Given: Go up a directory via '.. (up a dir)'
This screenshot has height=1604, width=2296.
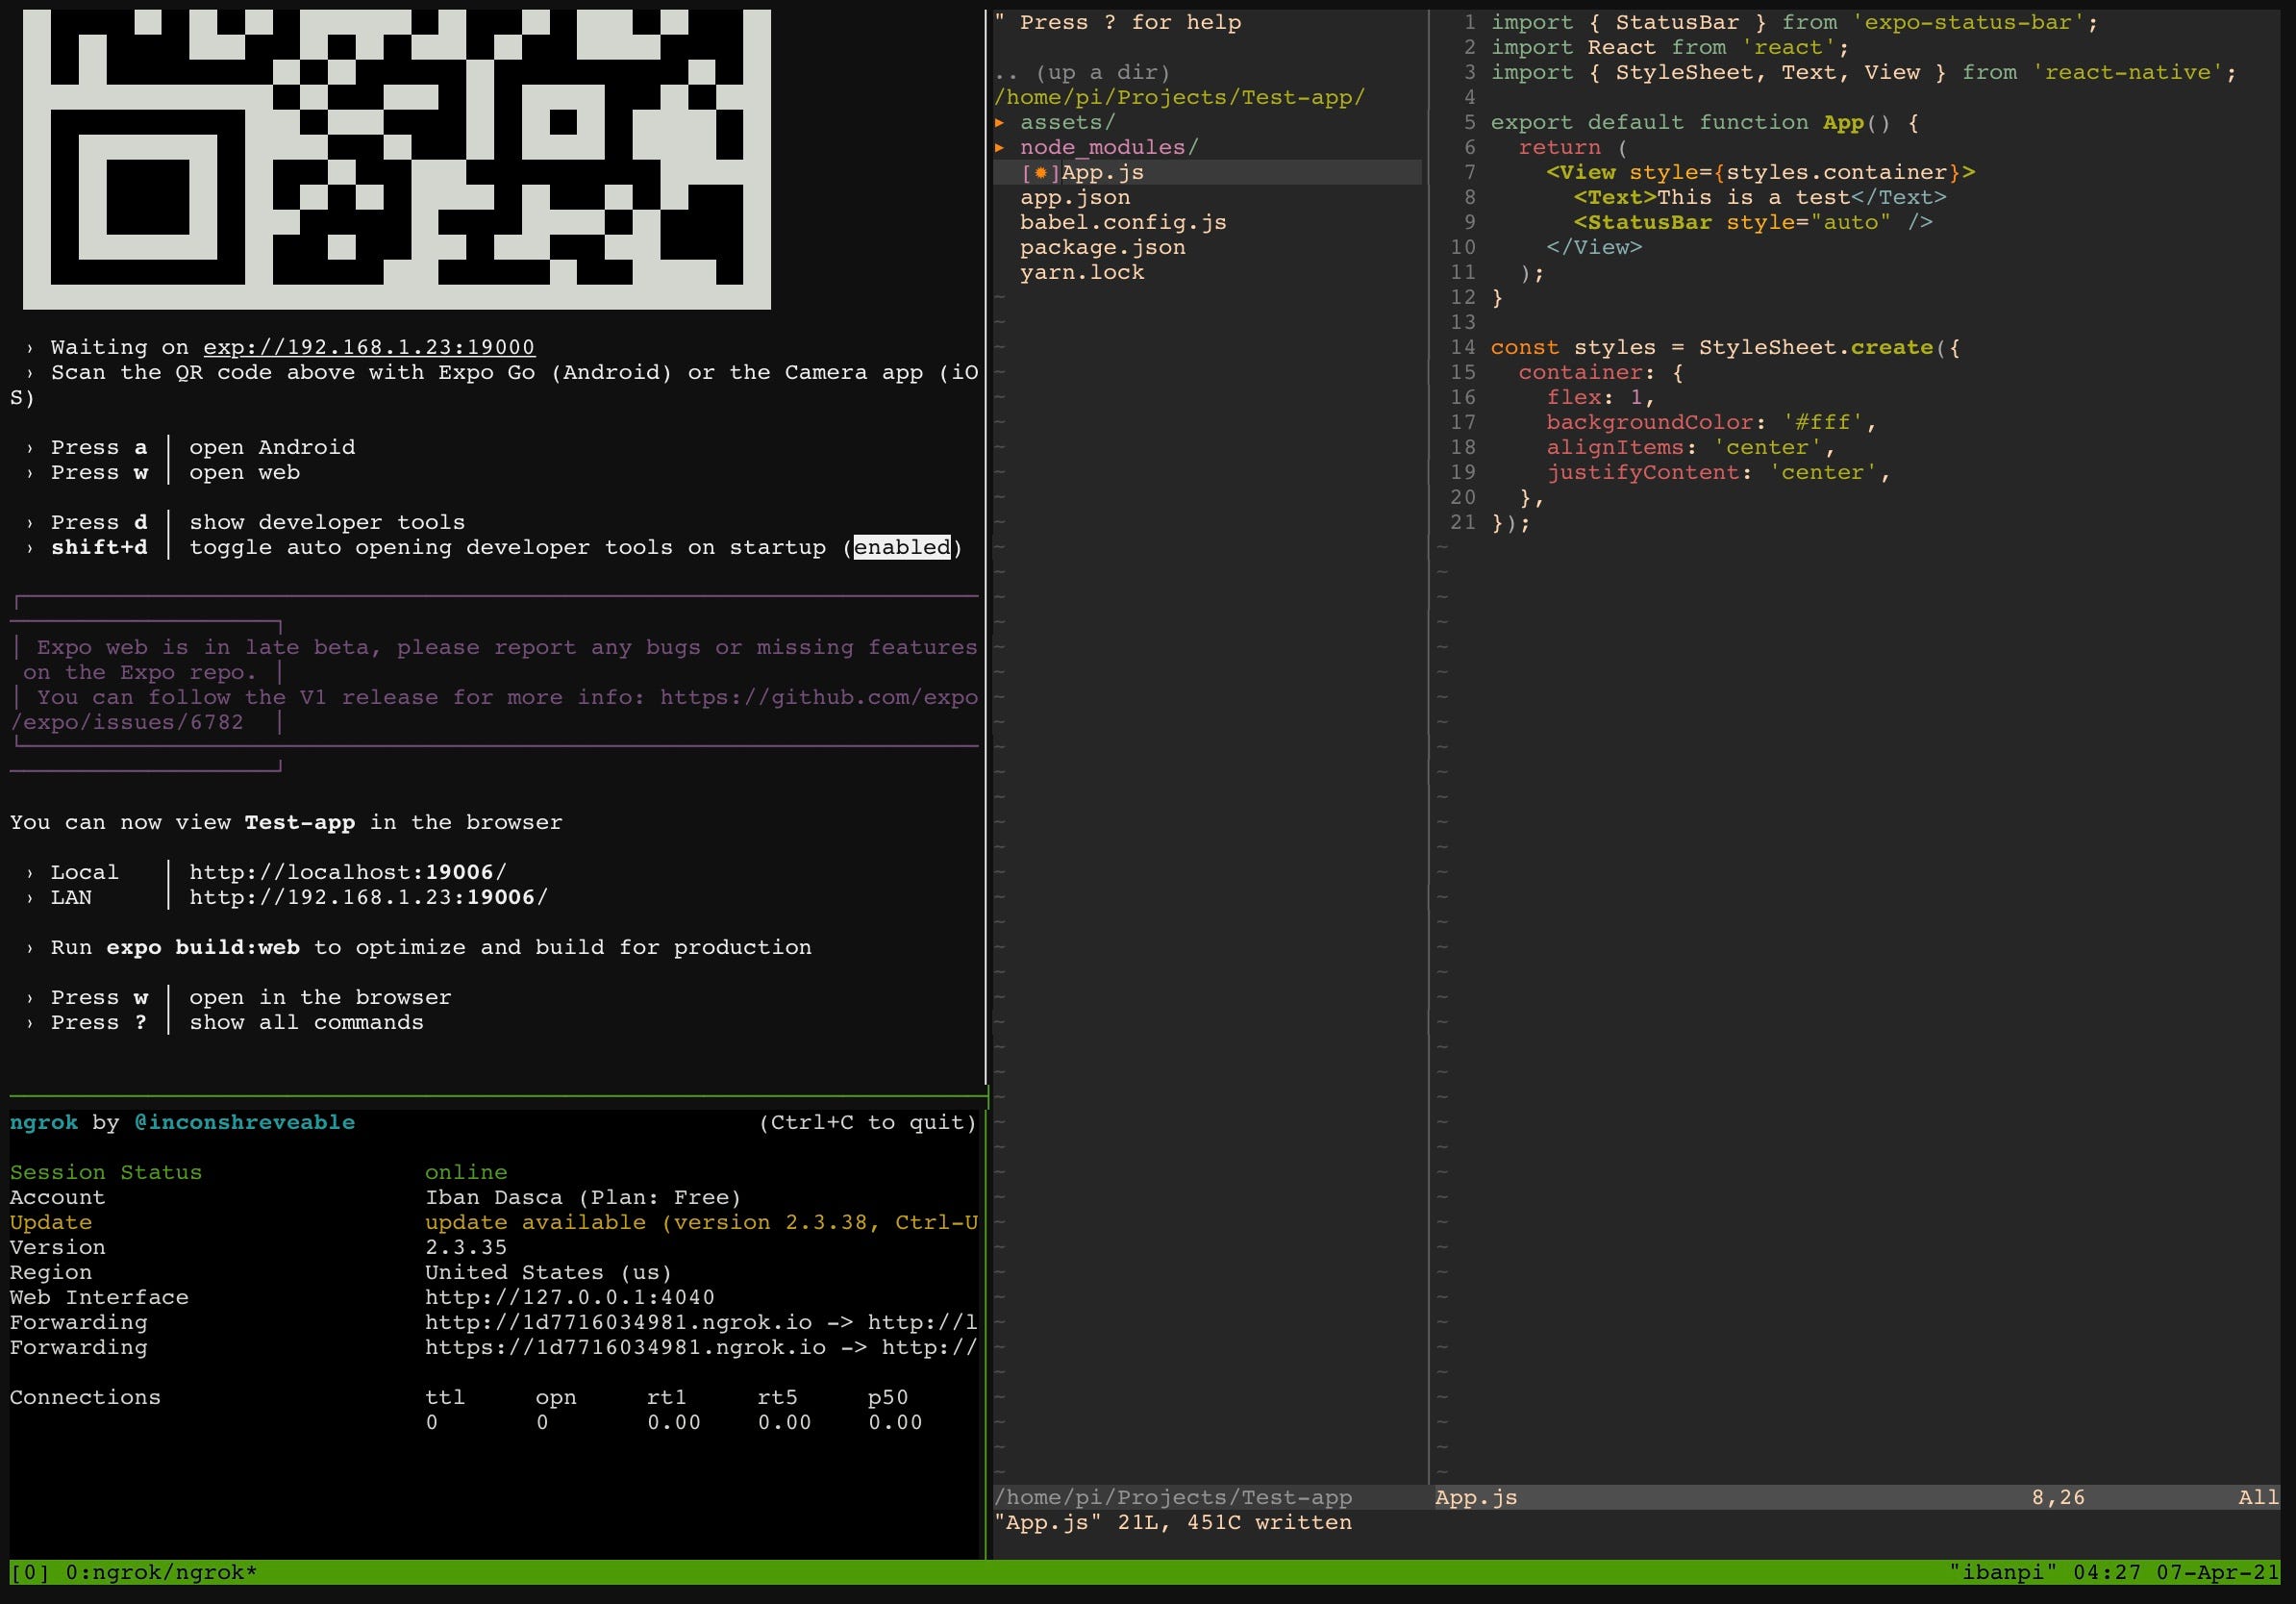Looking at the screenshot, I should click(1081, 72).
